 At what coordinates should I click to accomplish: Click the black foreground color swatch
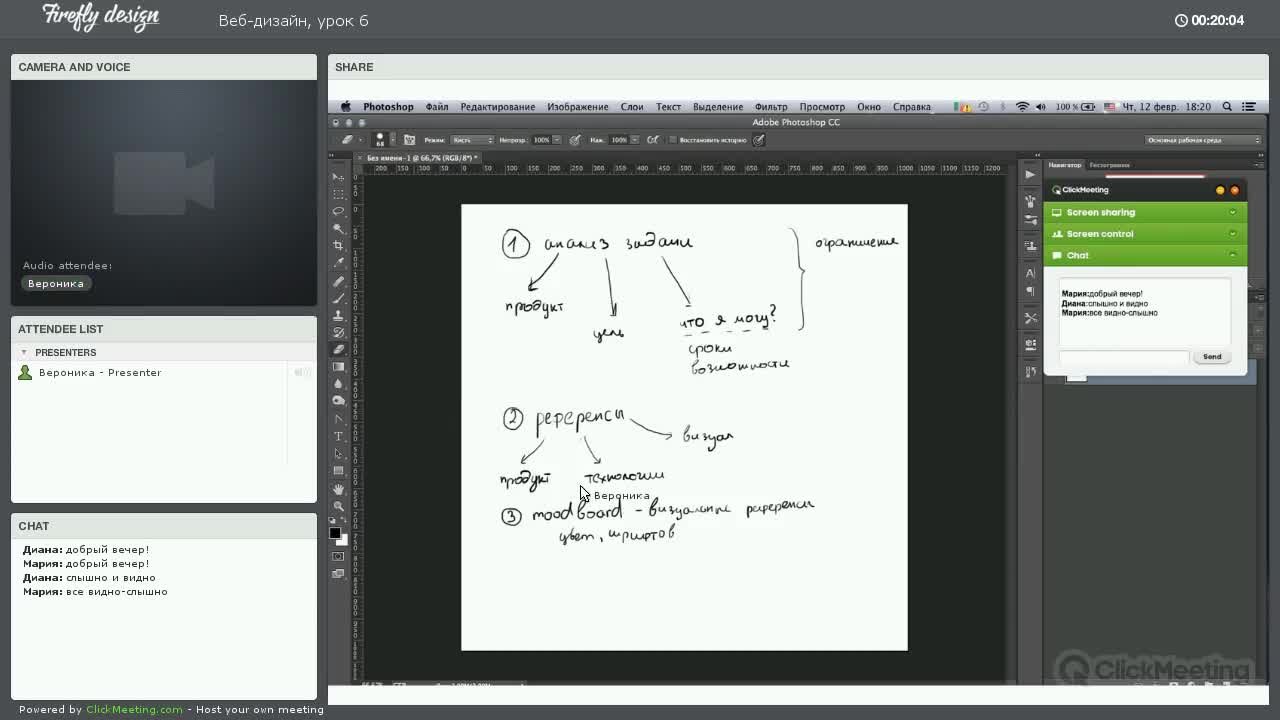pos(335,533)
